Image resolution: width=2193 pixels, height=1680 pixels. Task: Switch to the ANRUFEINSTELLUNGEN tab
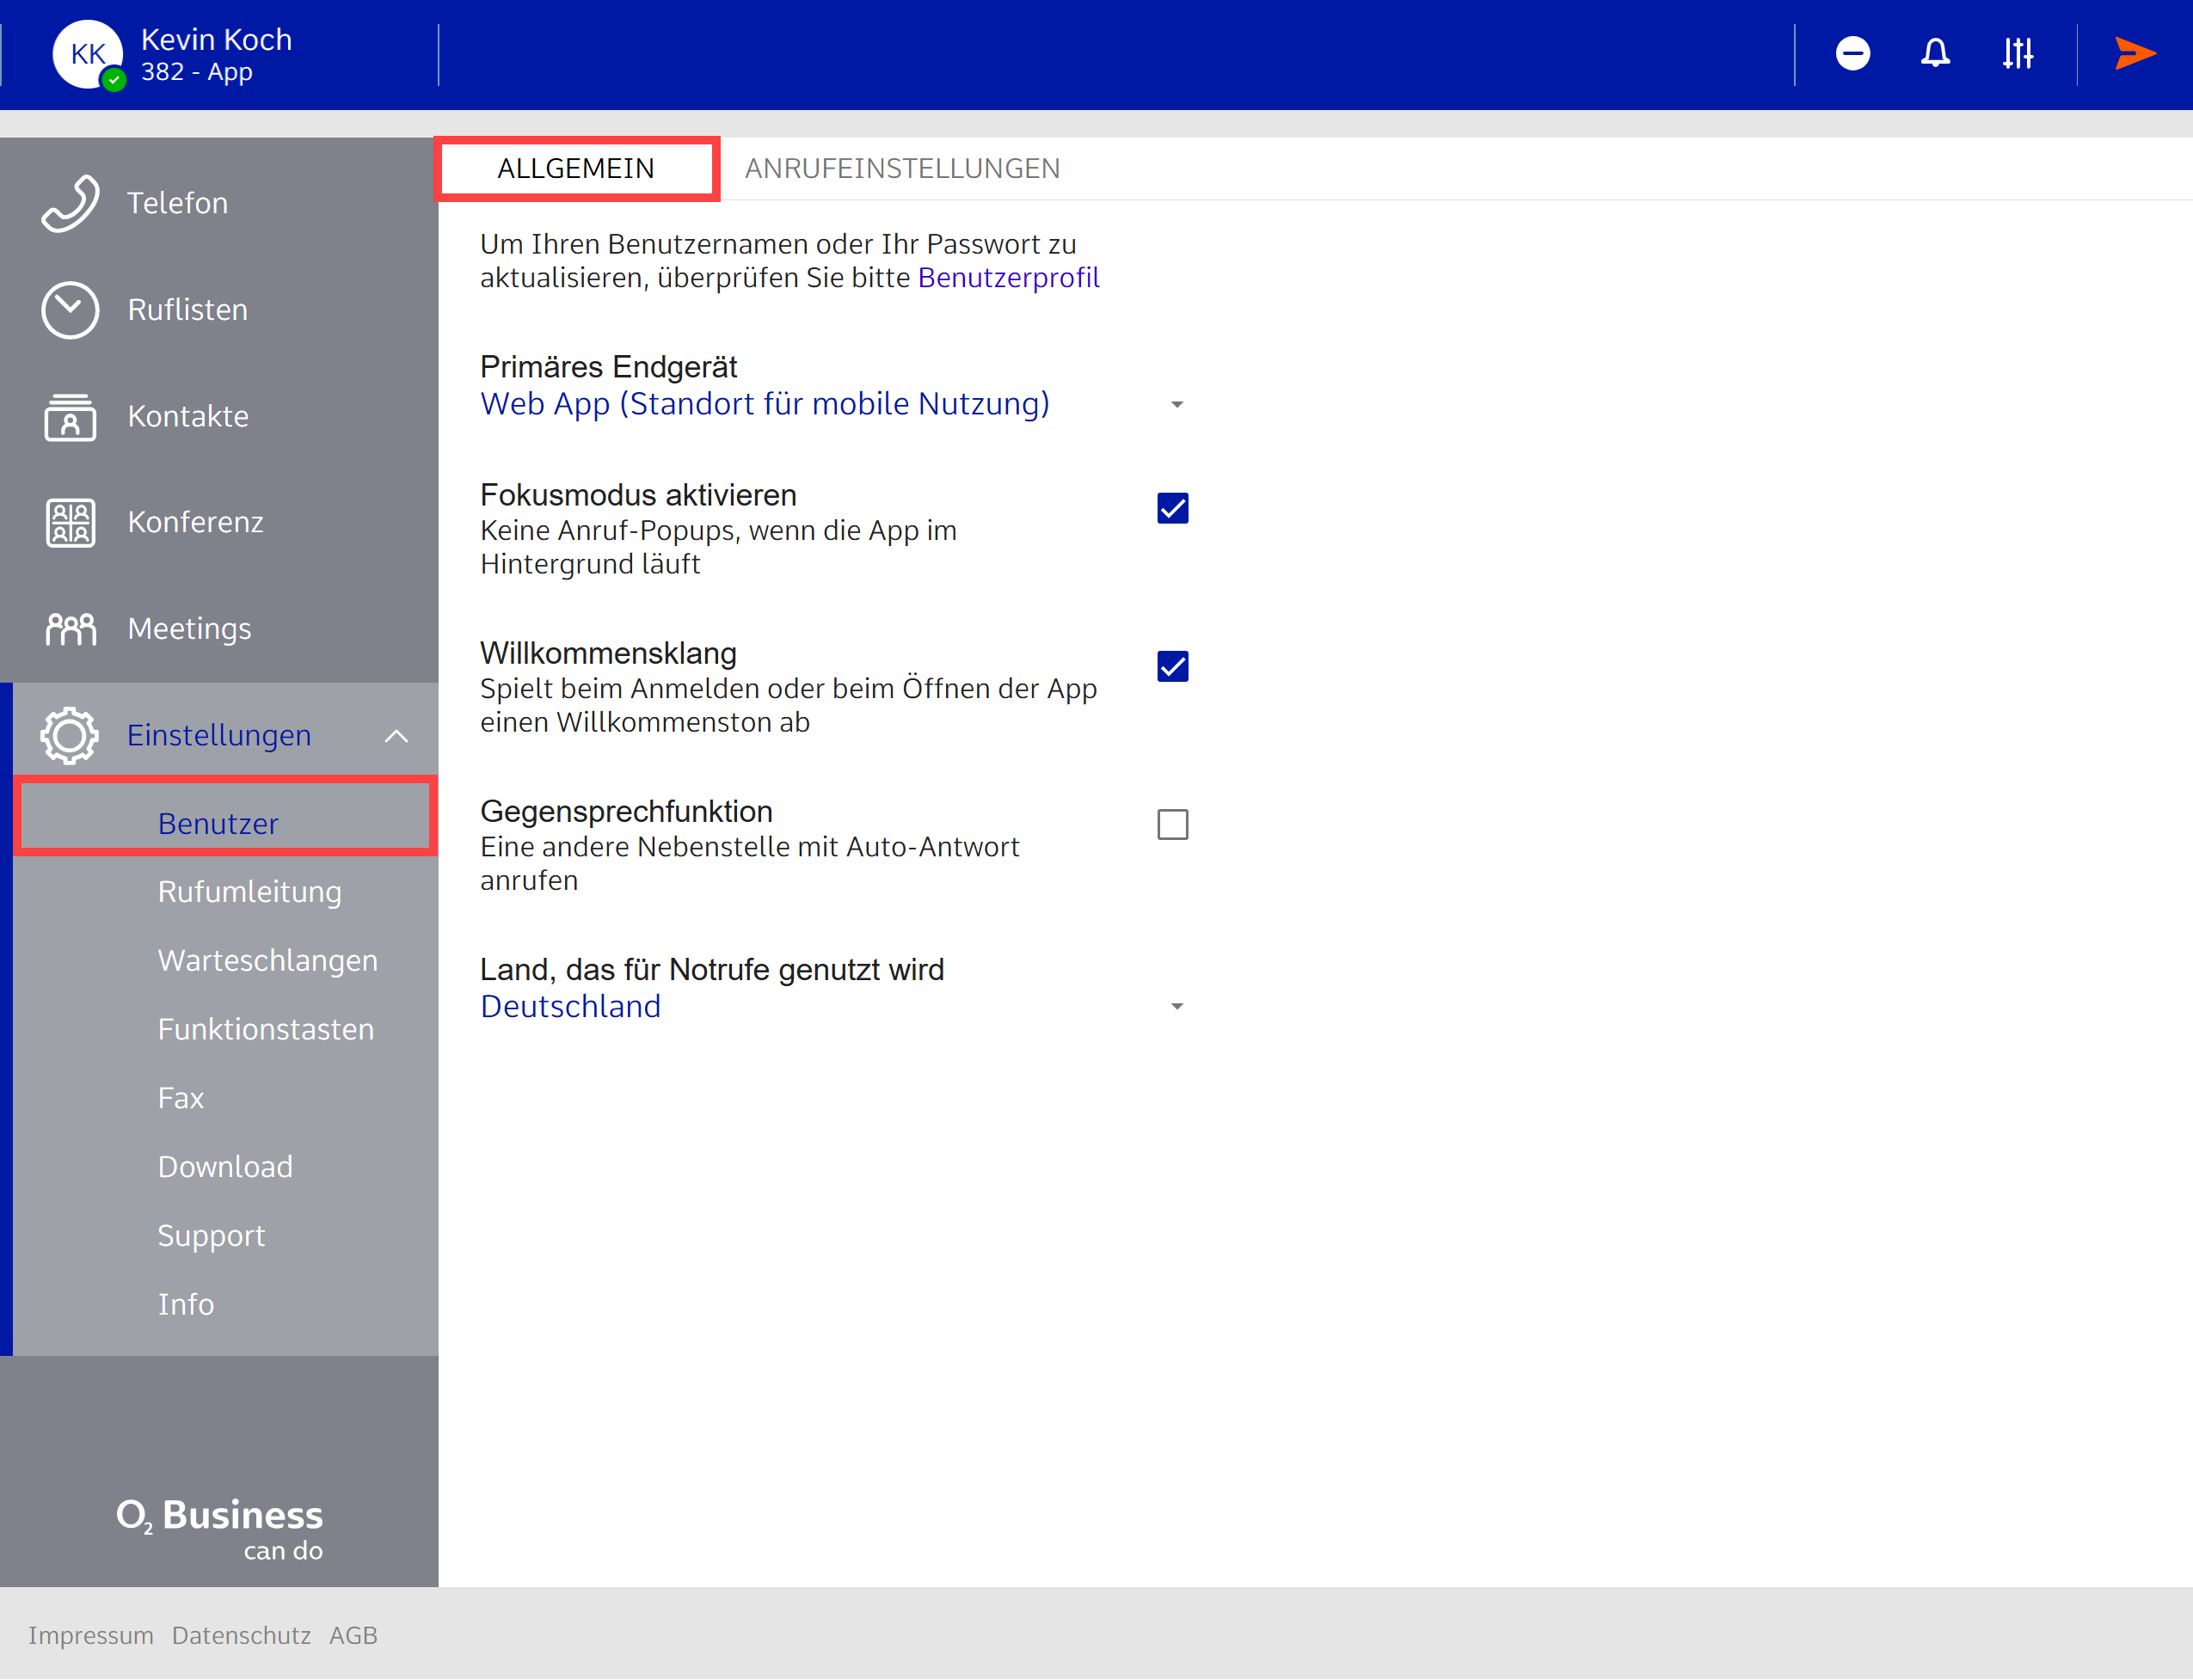(902, 168)
